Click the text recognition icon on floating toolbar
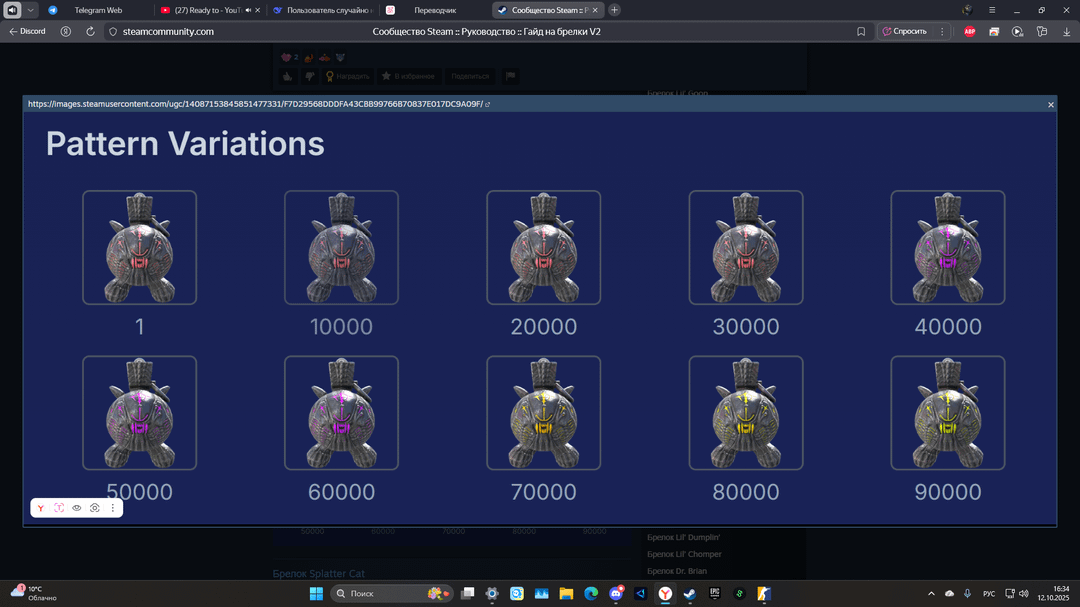1080x607 pixels. (x=59, y=508)
